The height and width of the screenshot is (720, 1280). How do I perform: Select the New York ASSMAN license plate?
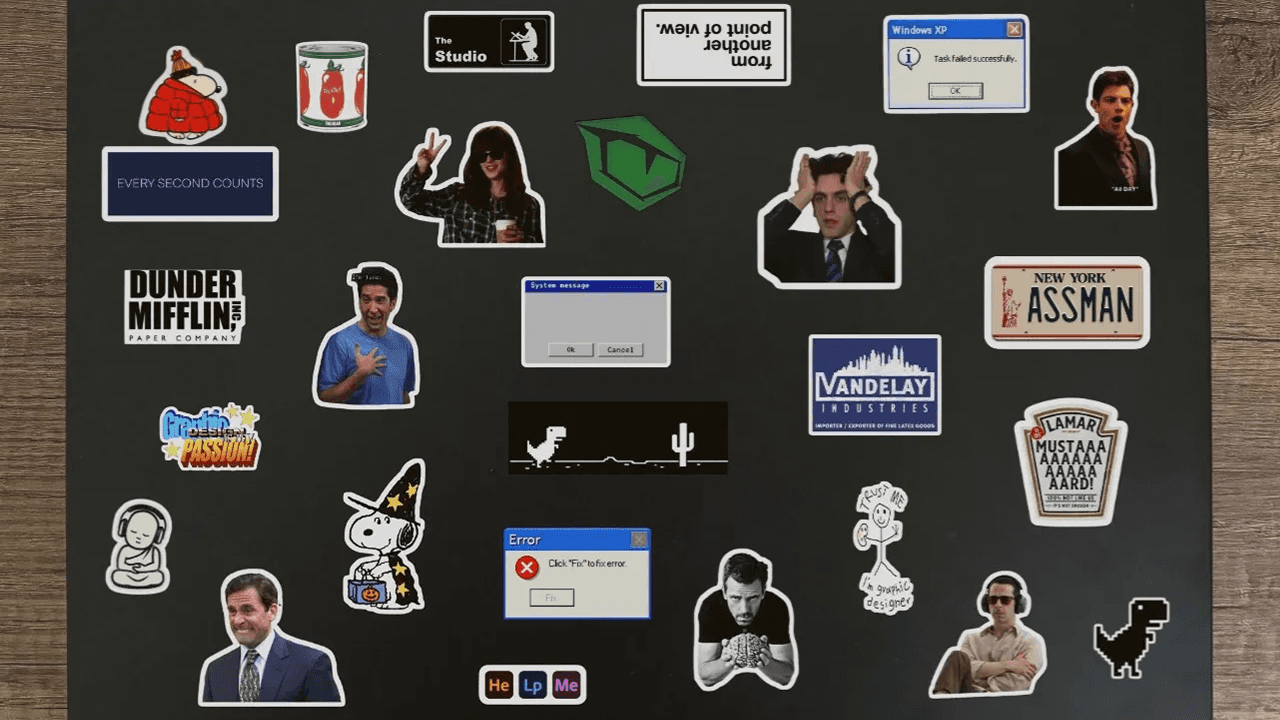click(x=1067, y=302)
